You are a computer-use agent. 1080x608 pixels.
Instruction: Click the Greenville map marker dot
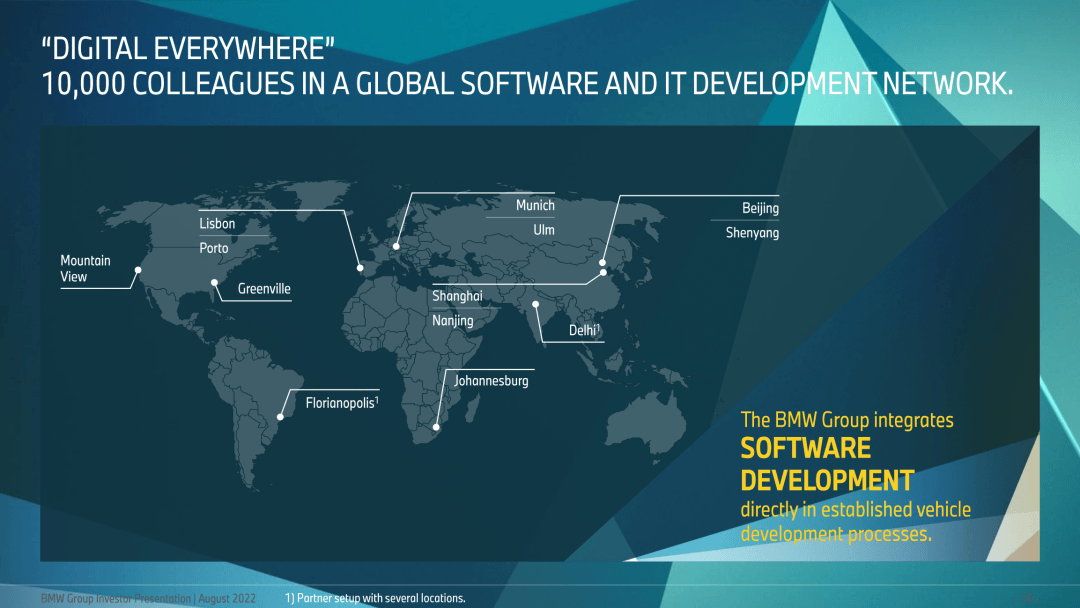point(214,282)
